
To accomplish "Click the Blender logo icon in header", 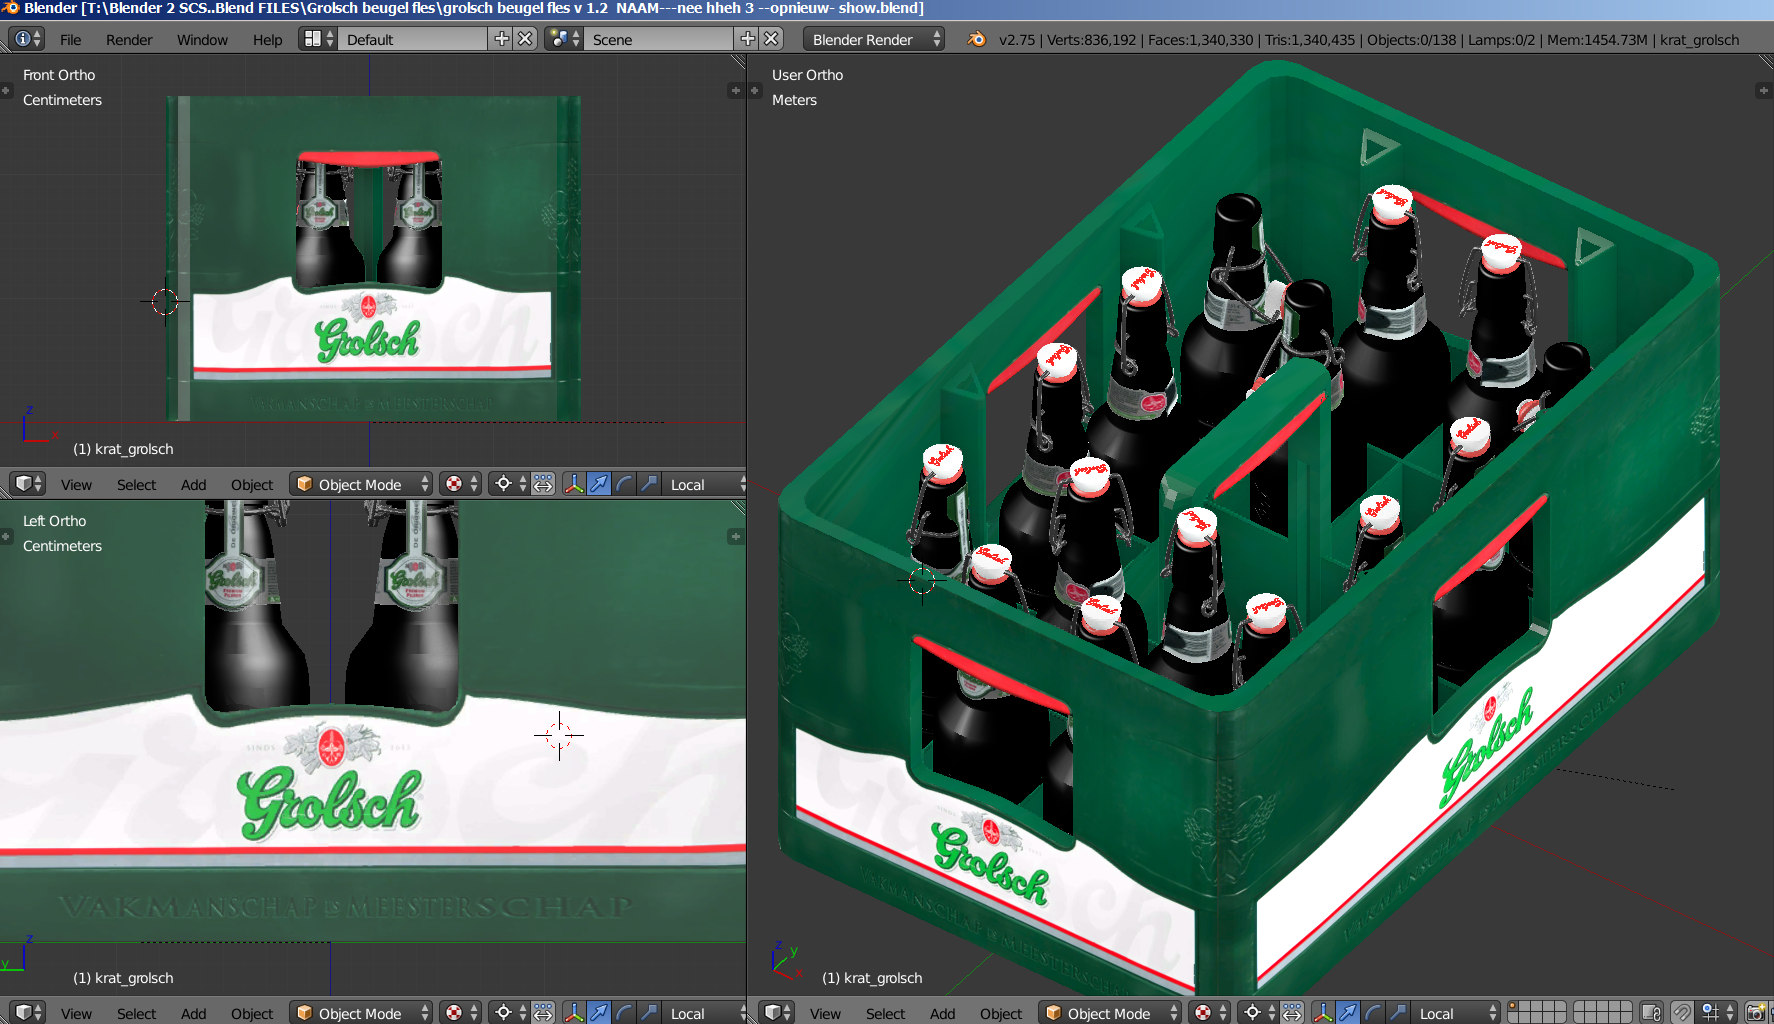I will click(977, 39).
